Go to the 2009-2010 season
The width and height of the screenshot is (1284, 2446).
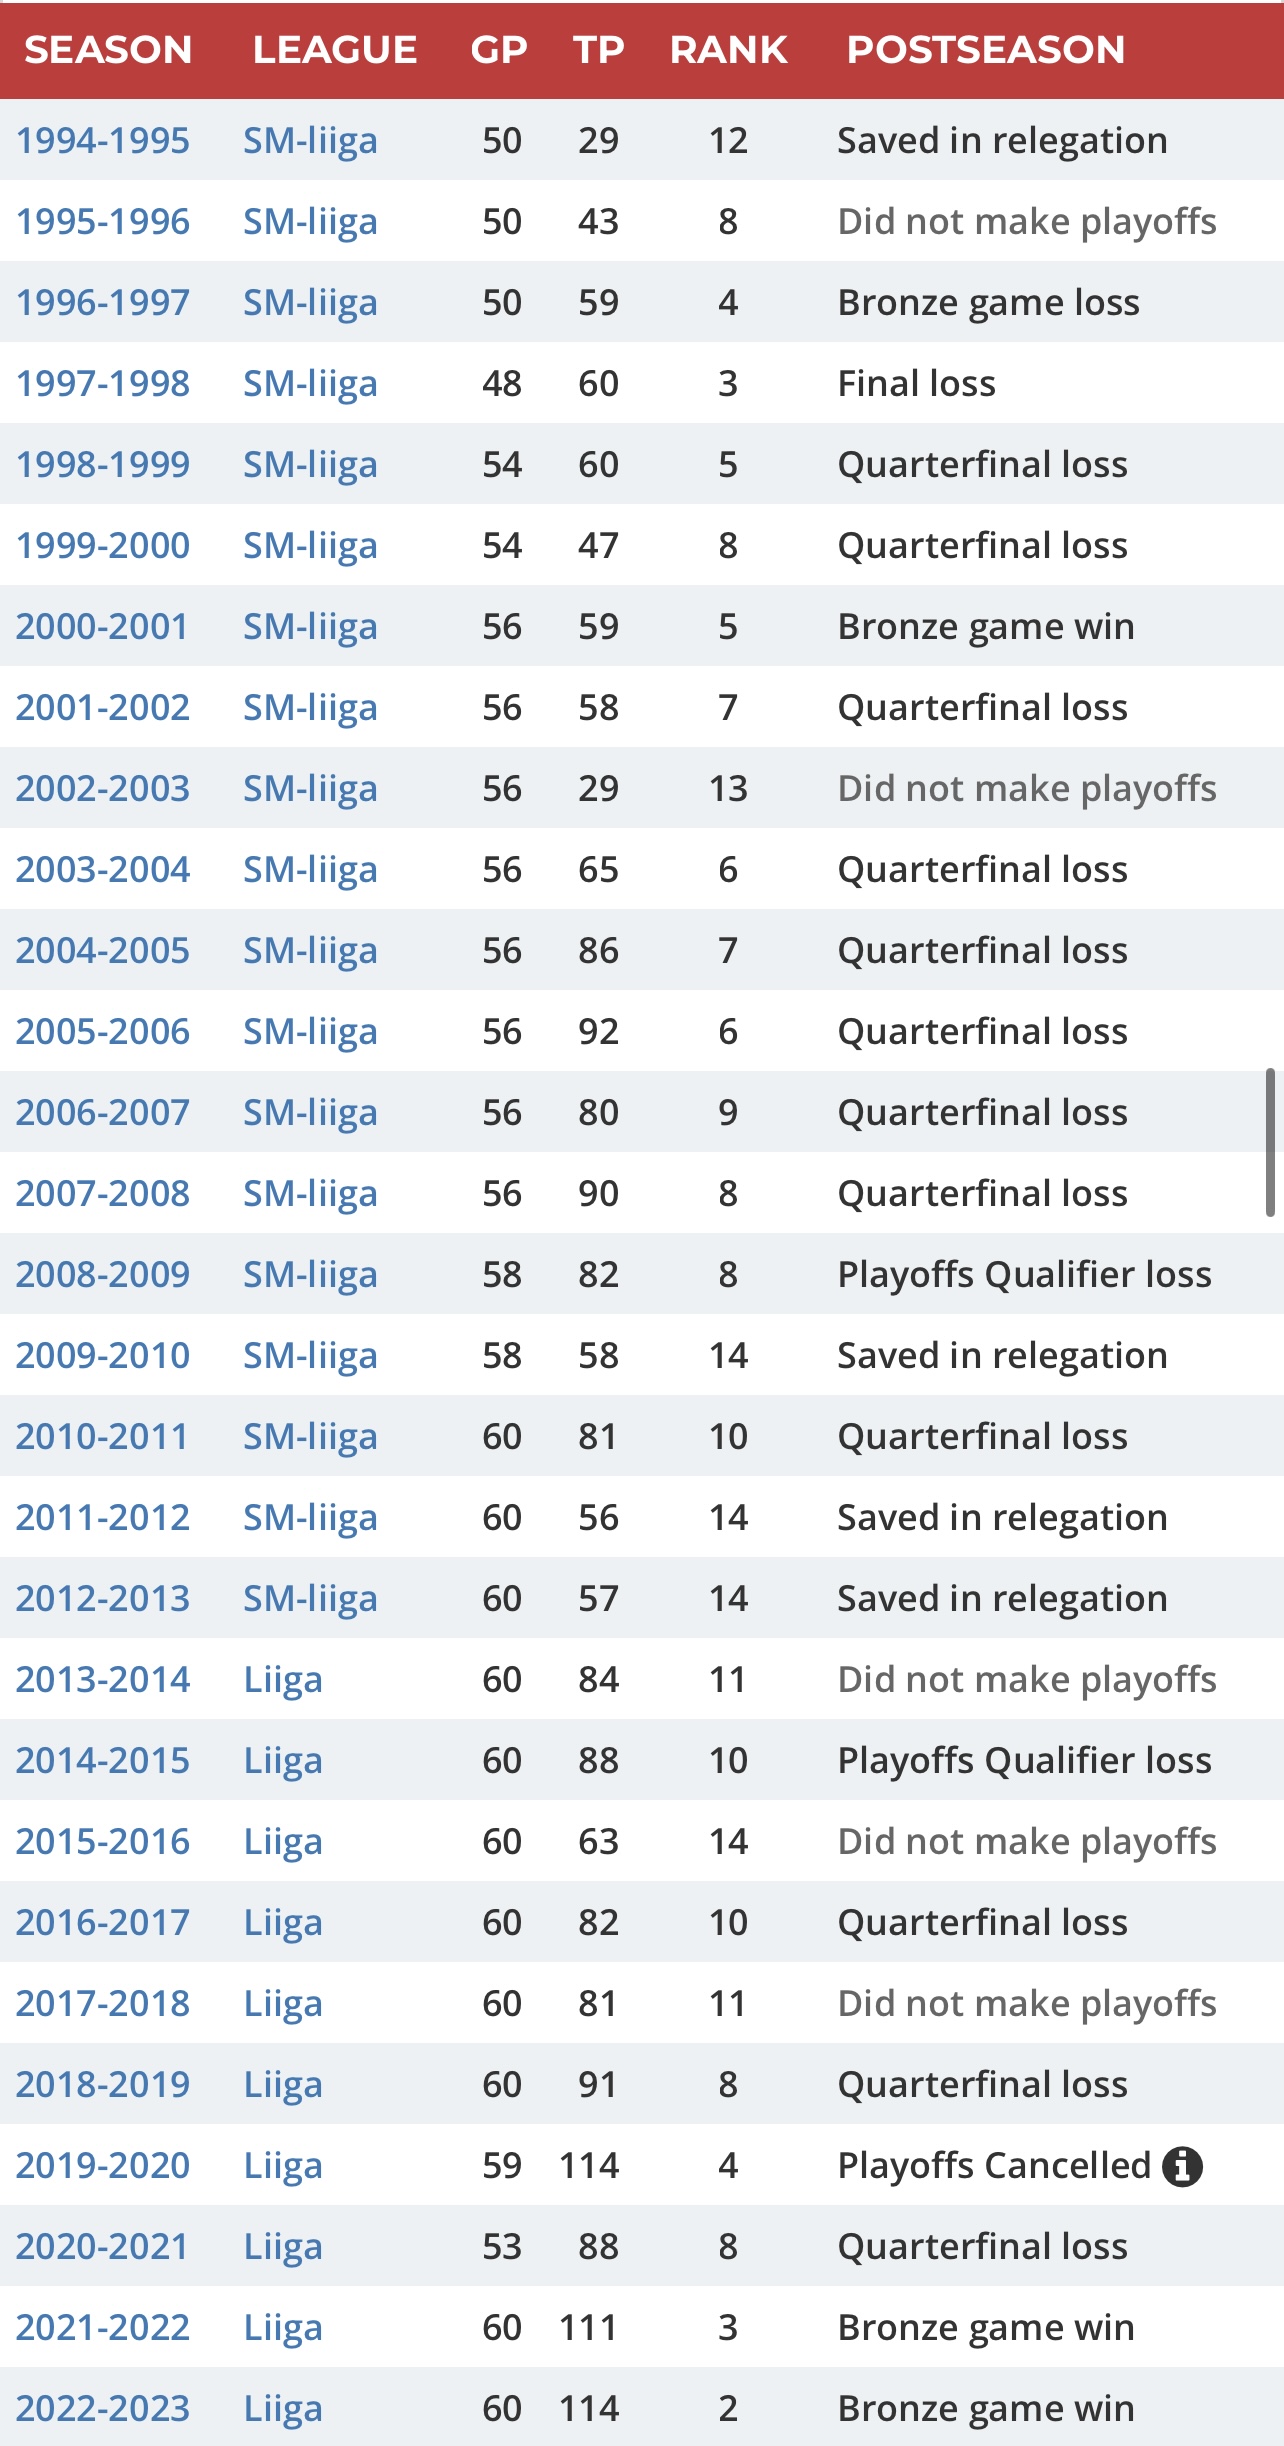pyautogui.click(x=102, y=1356)
